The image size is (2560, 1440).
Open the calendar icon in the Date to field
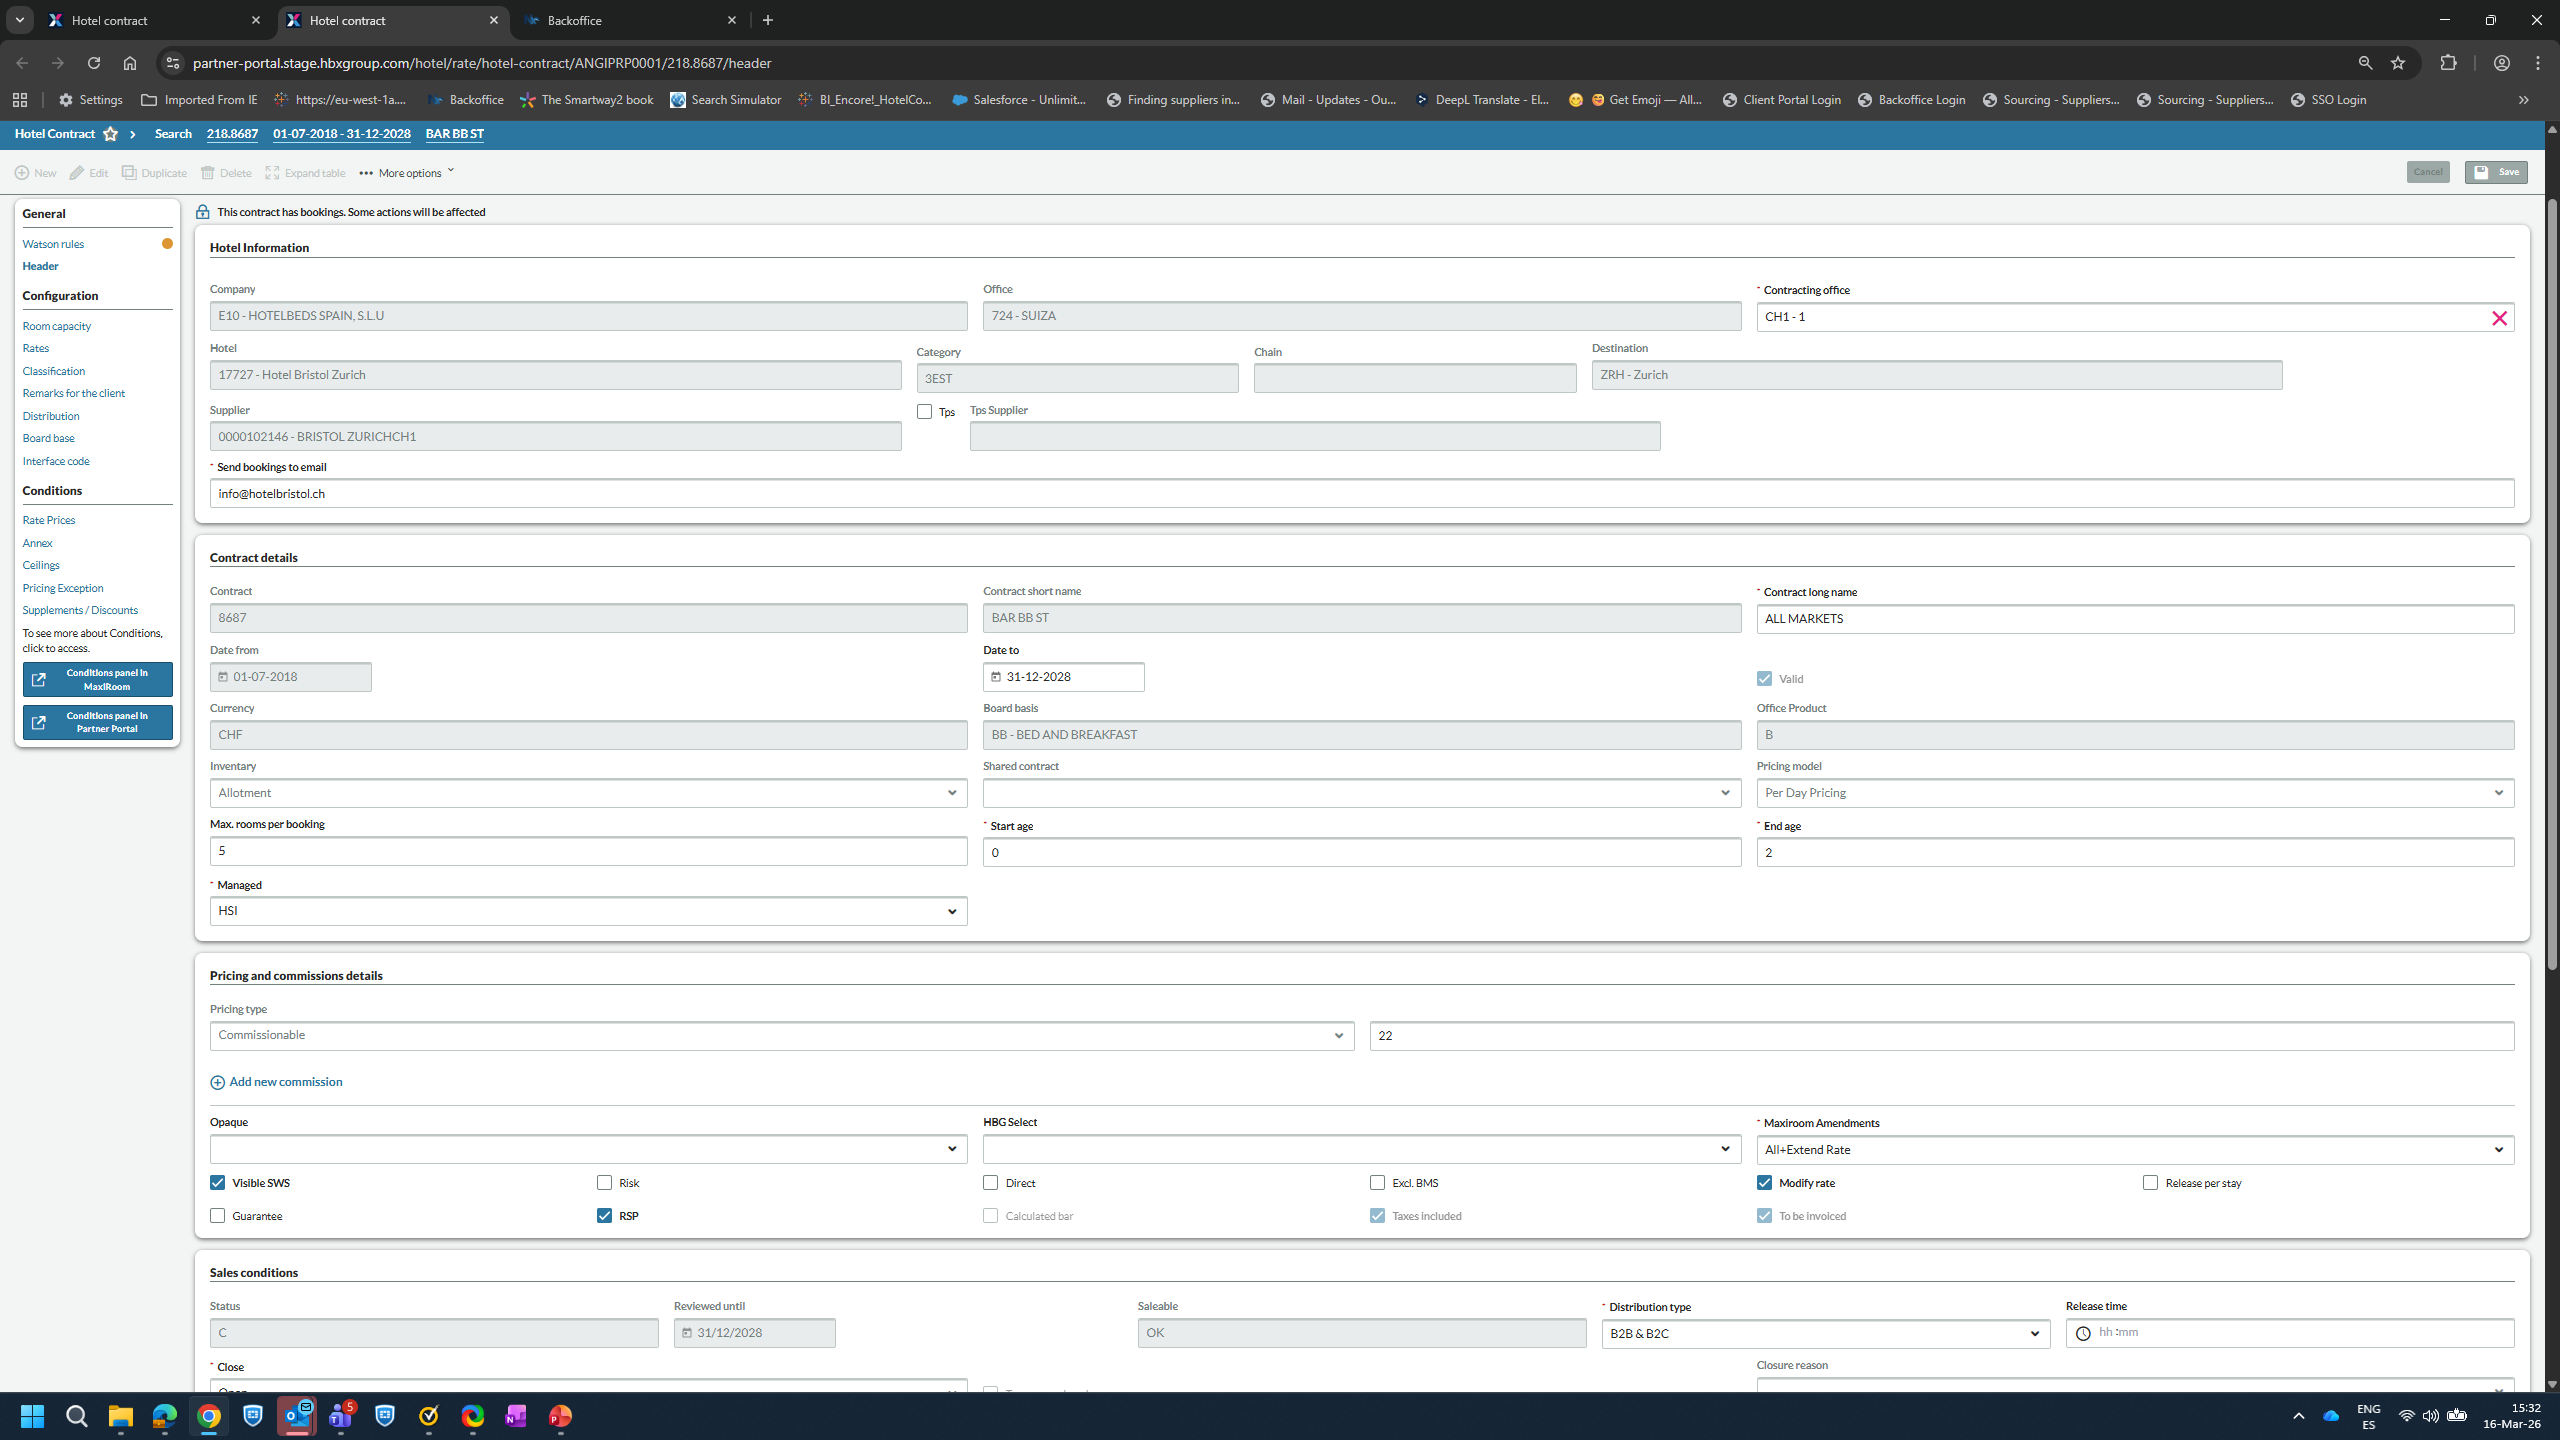click(996, 677)
